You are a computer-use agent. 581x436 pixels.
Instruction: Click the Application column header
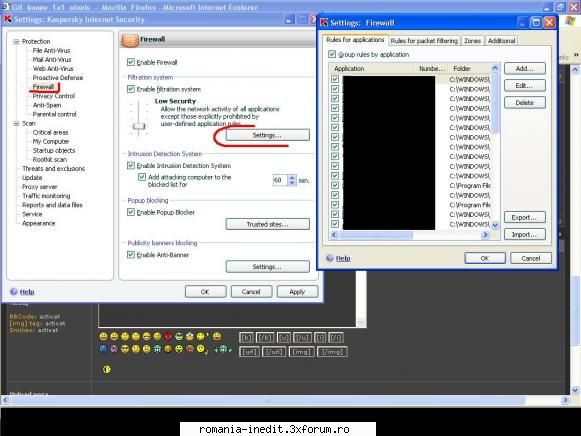pyautogui.click(x=372, y=69)
